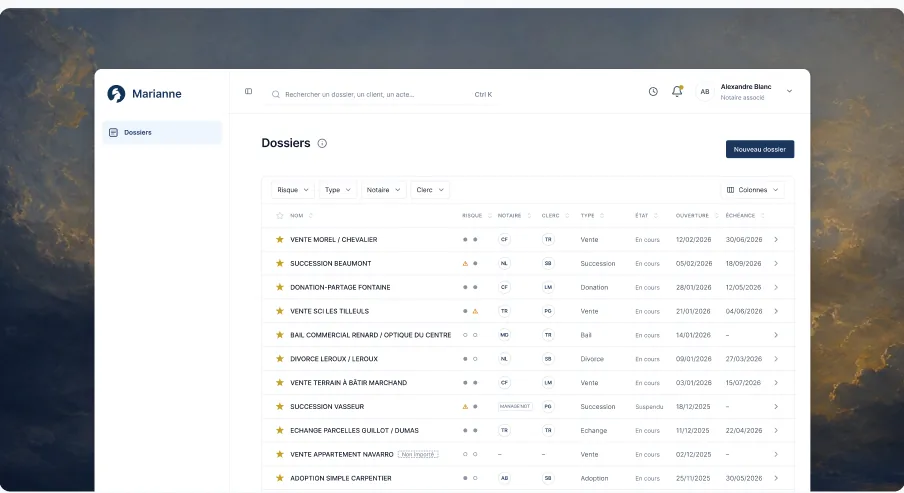
Task: Click MD notary badge in BAIL COMMERCIAL RENARD row
Action: 504,335
